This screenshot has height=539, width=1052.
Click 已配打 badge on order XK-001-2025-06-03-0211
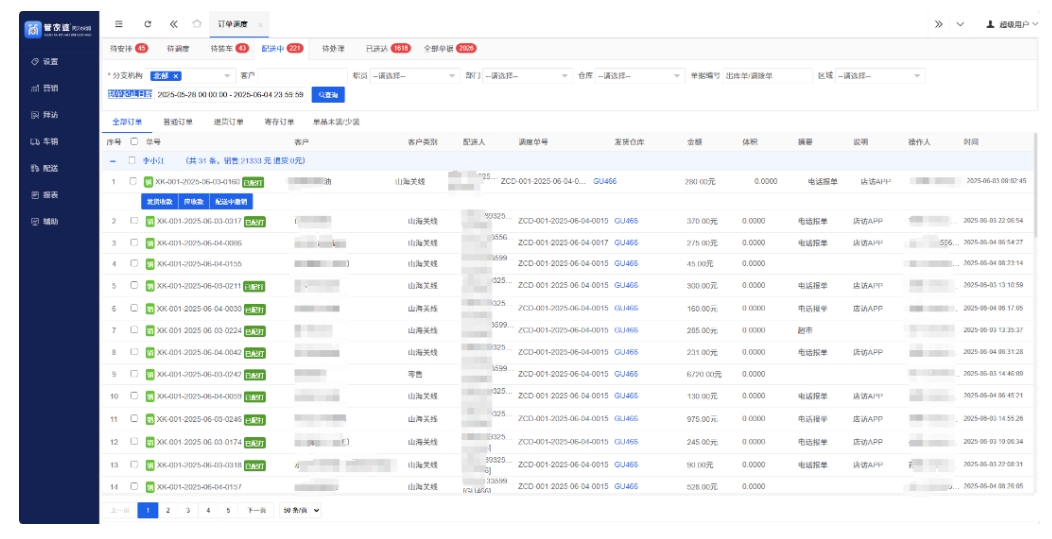[254, 287]
